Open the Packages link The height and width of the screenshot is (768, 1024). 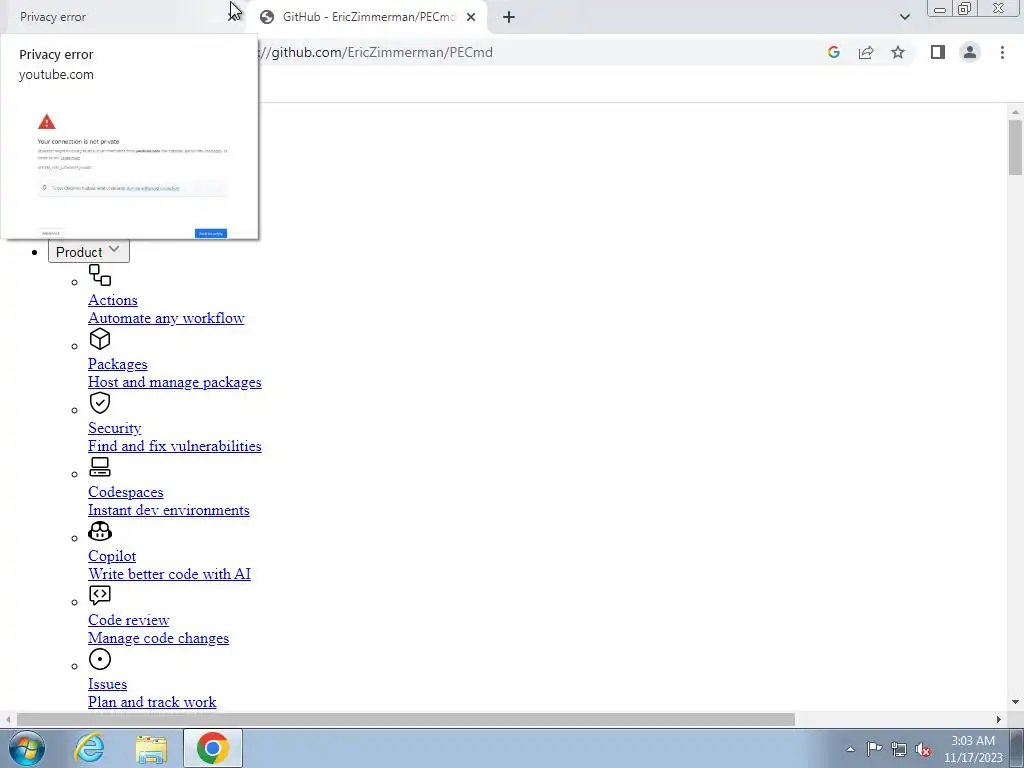[x=118, y=364]
